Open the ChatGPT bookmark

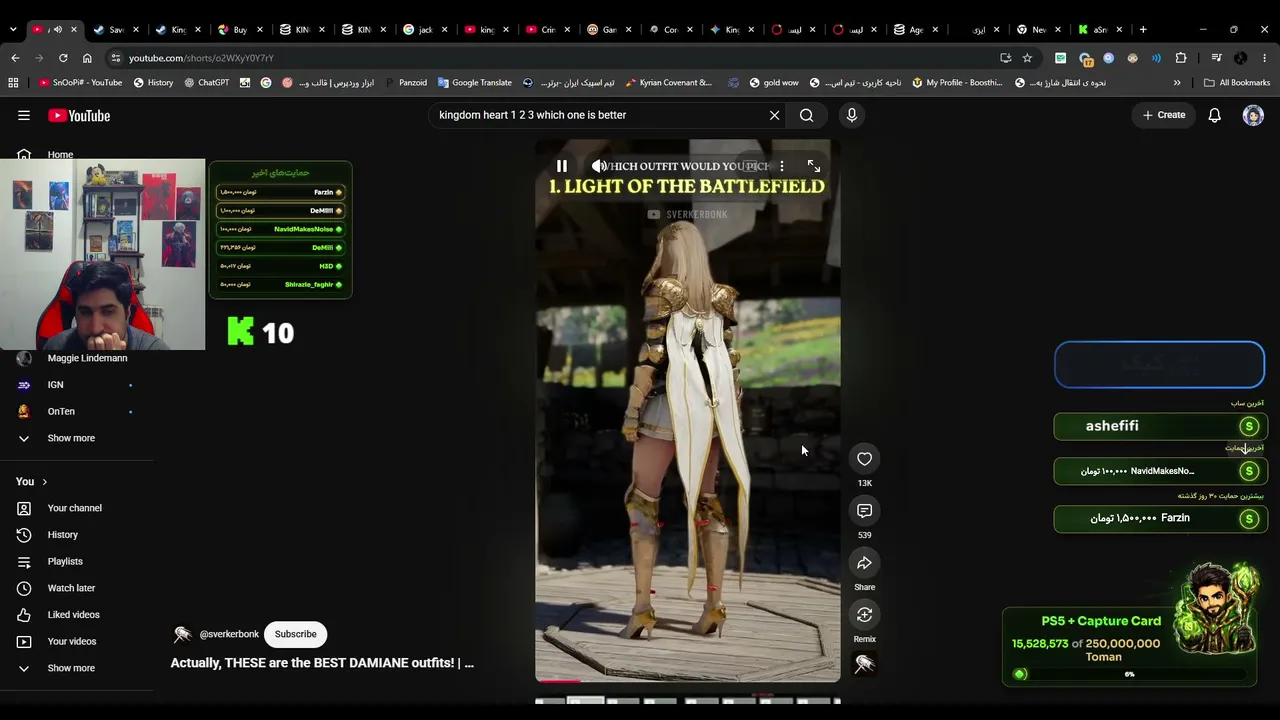point(206,83)
